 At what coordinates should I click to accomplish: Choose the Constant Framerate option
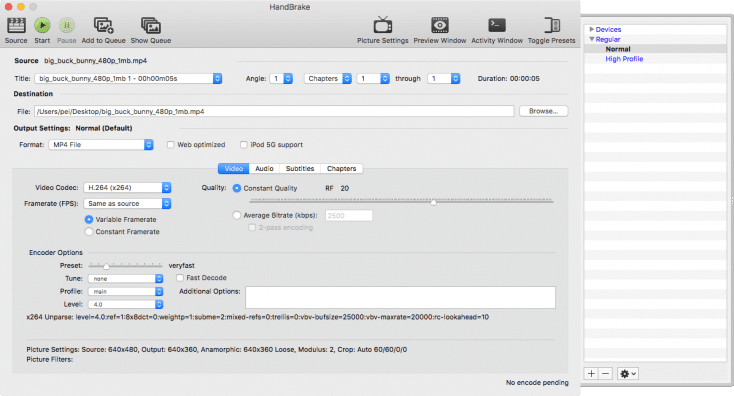coord(88,232)
